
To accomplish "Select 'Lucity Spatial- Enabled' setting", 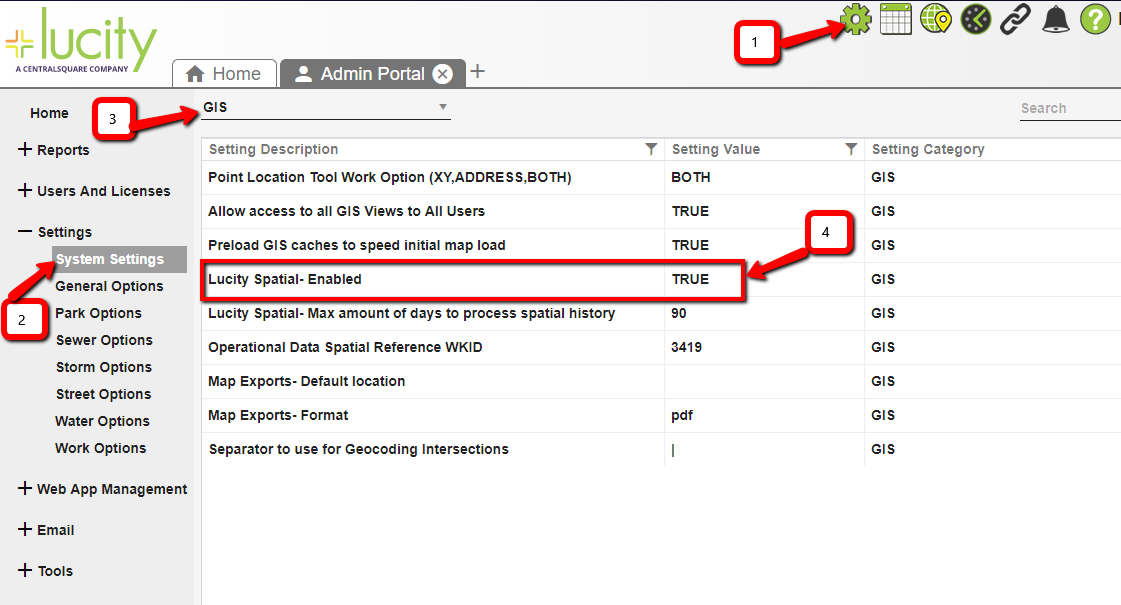I will pos(661,279).
